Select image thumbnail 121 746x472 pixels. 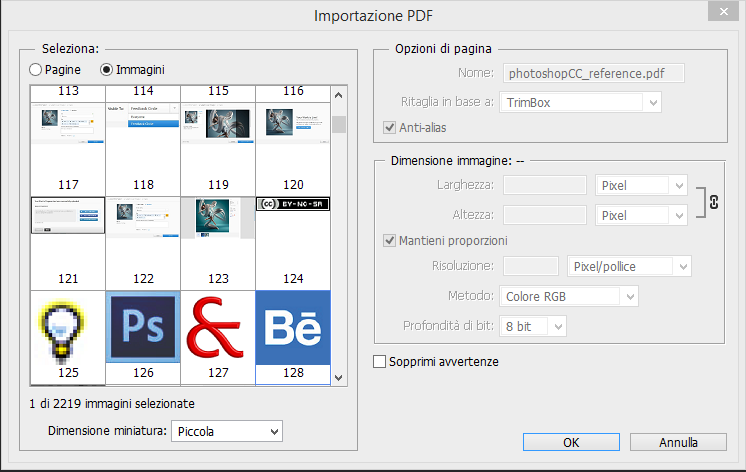coord(68,244)
